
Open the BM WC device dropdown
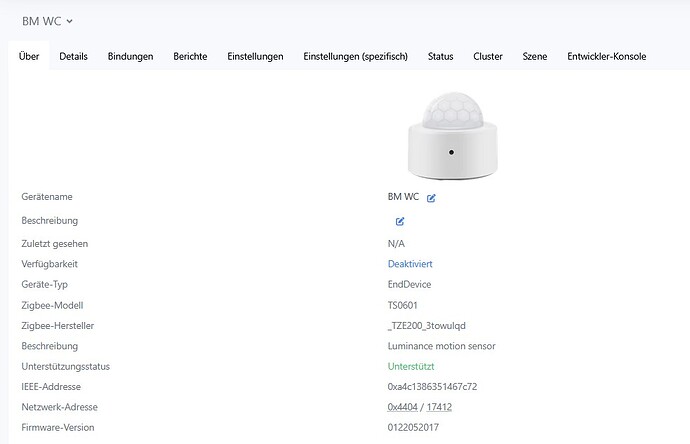pos(47,21)
